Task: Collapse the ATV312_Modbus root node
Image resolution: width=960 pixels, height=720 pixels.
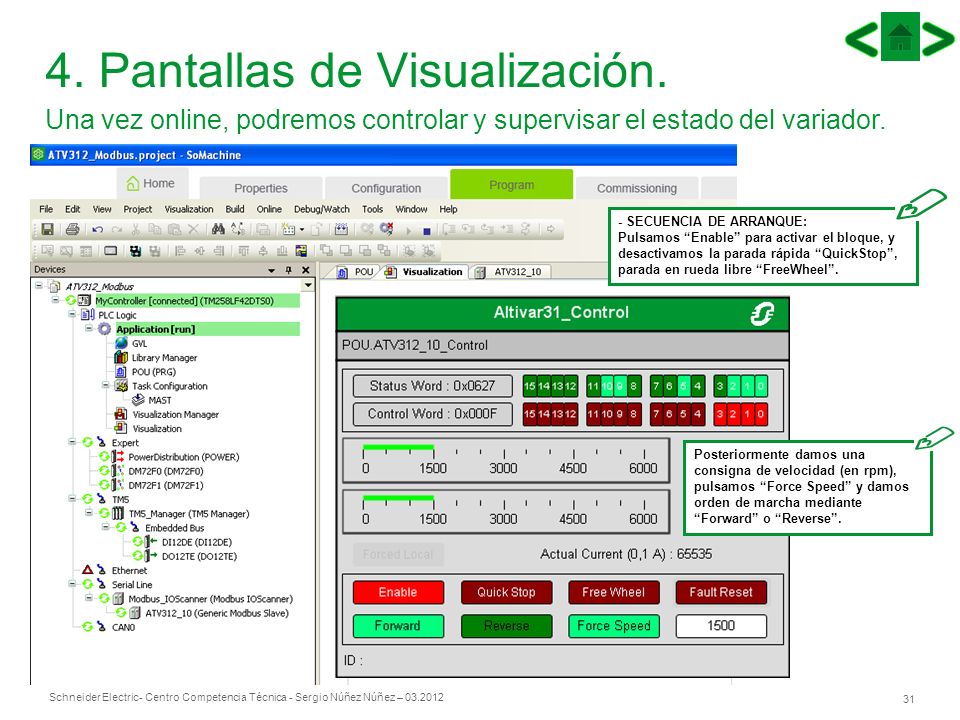Action: (39, 285)
